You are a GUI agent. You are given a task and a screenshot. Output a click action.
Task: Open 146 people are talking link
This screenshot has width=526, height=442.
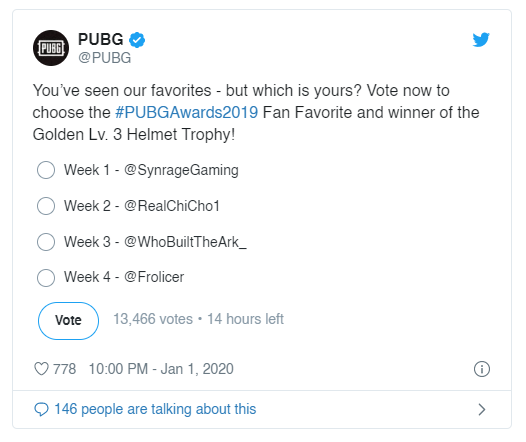click(x=155, y=409)
